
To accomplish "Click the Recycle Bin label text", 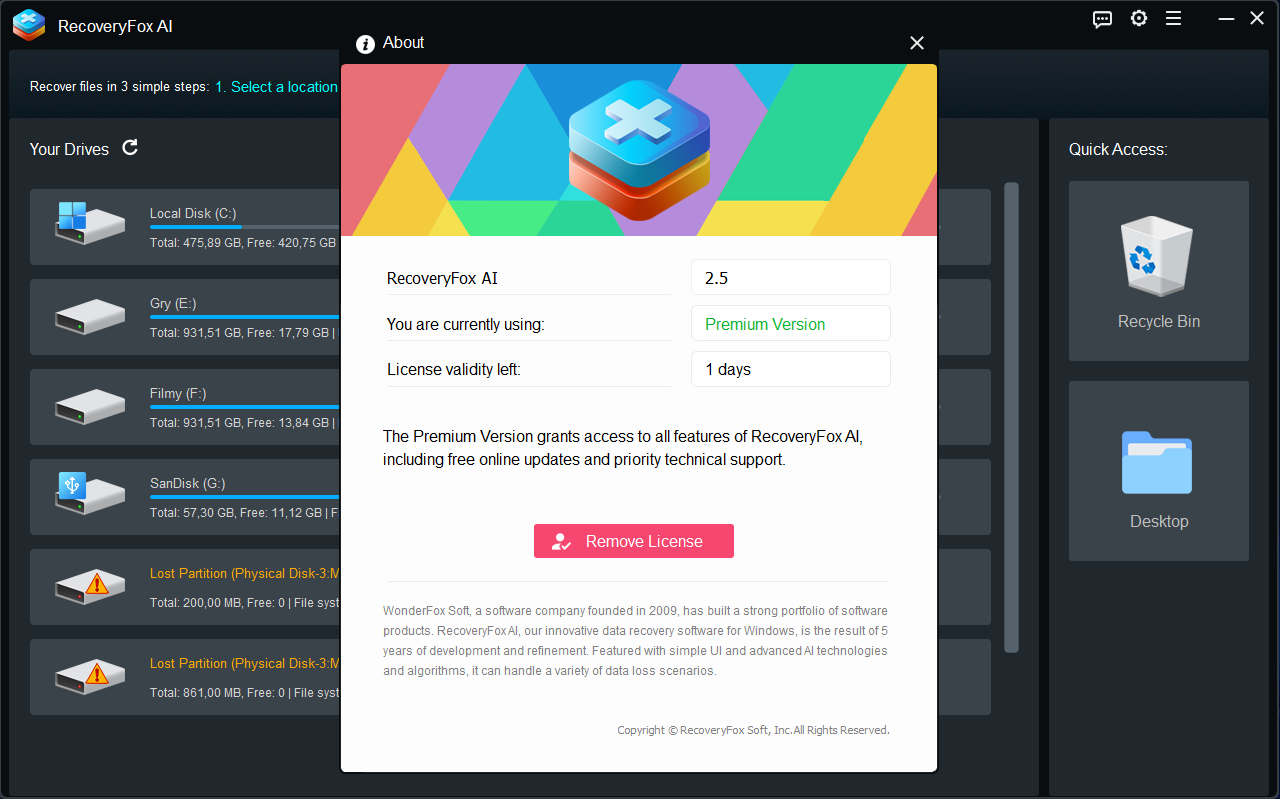I will [x=1159, y=321].
